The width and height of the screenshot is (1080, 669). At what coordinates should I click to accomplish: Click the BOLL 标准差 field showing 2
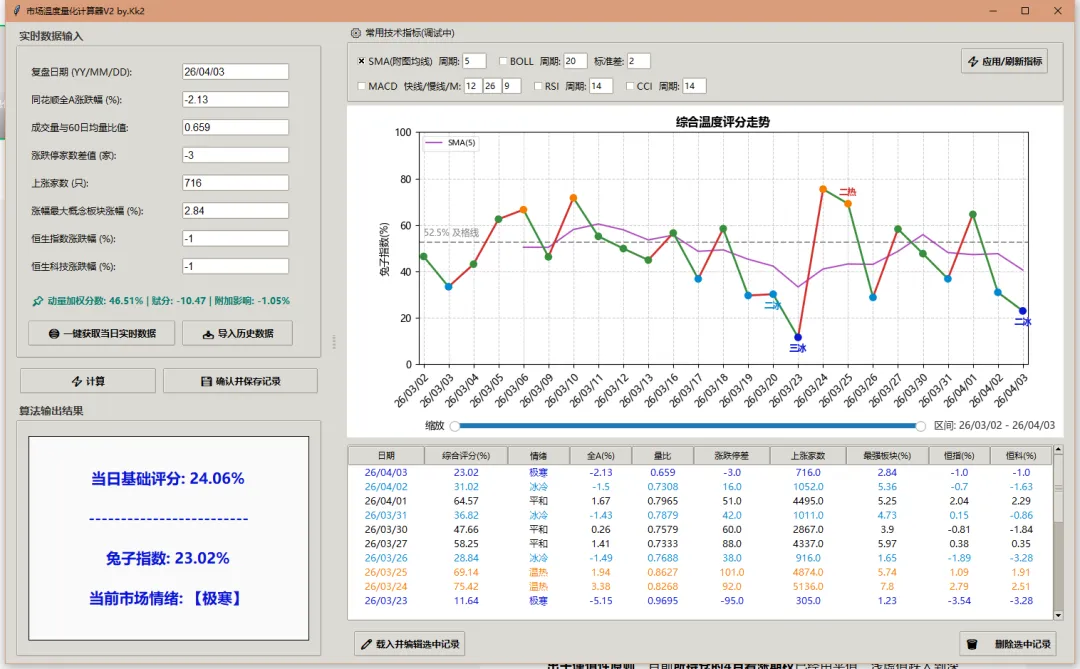(x=638, y=61)
